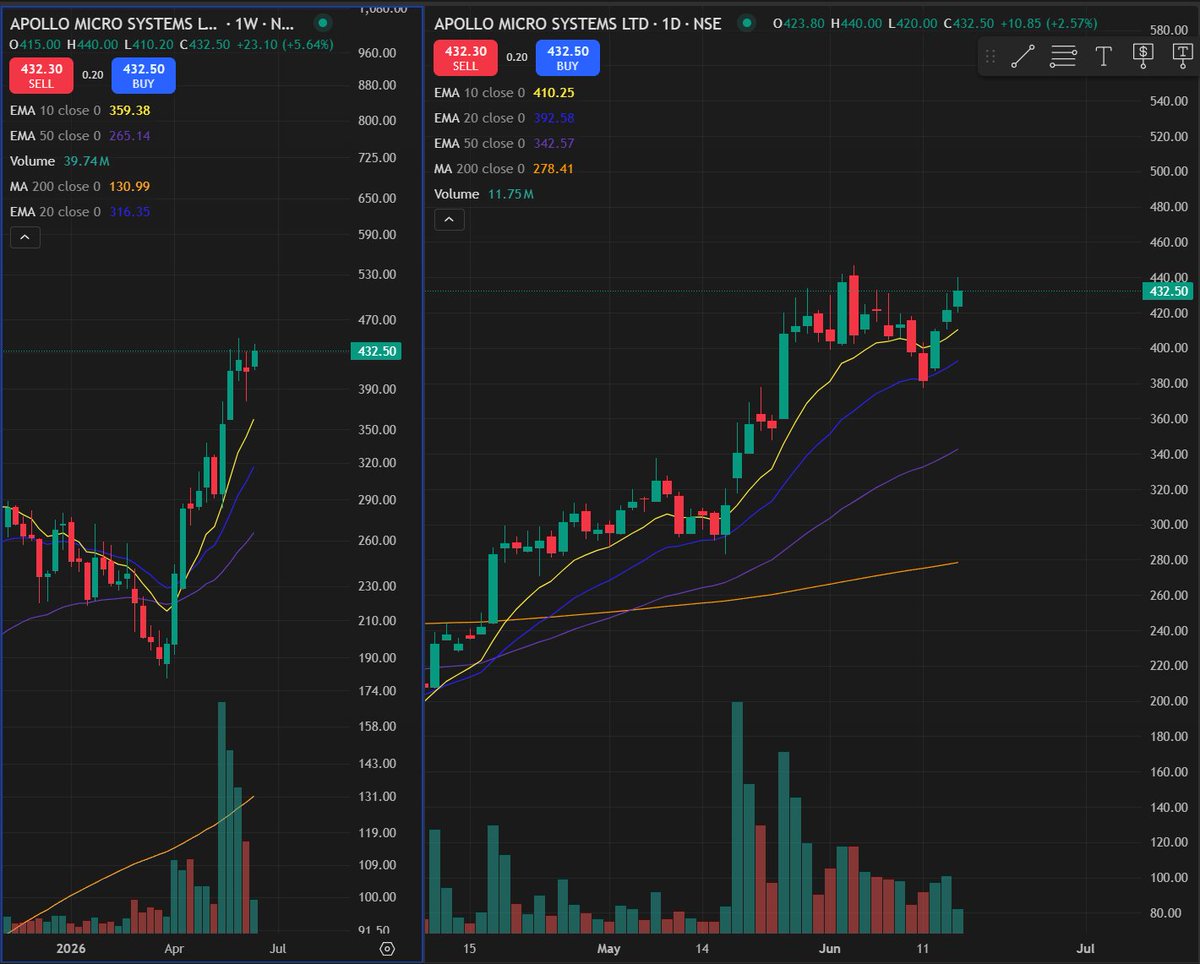Click the May label on daily time axis
The width and height of the screenshot is (1200, 964).
click(x=609, y=947)
